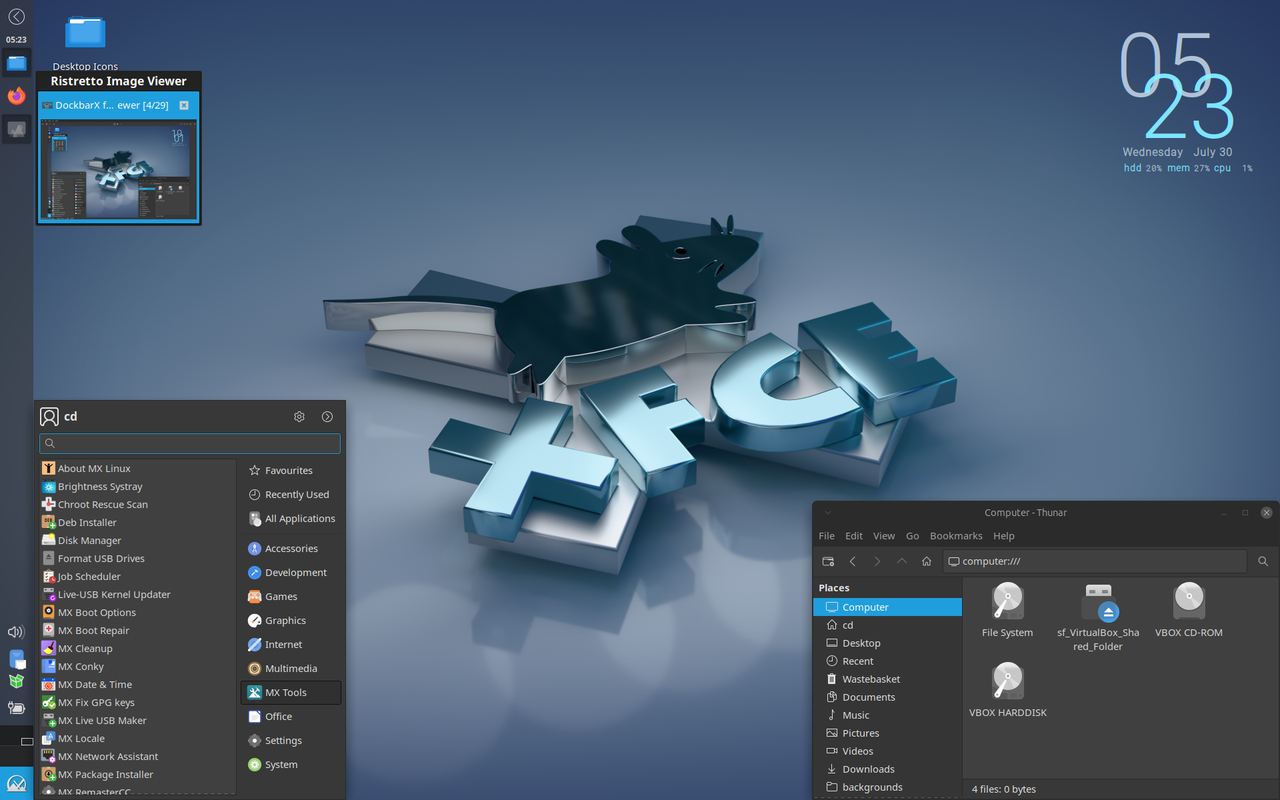Focus the Whisker menu search field

(190, 443)
